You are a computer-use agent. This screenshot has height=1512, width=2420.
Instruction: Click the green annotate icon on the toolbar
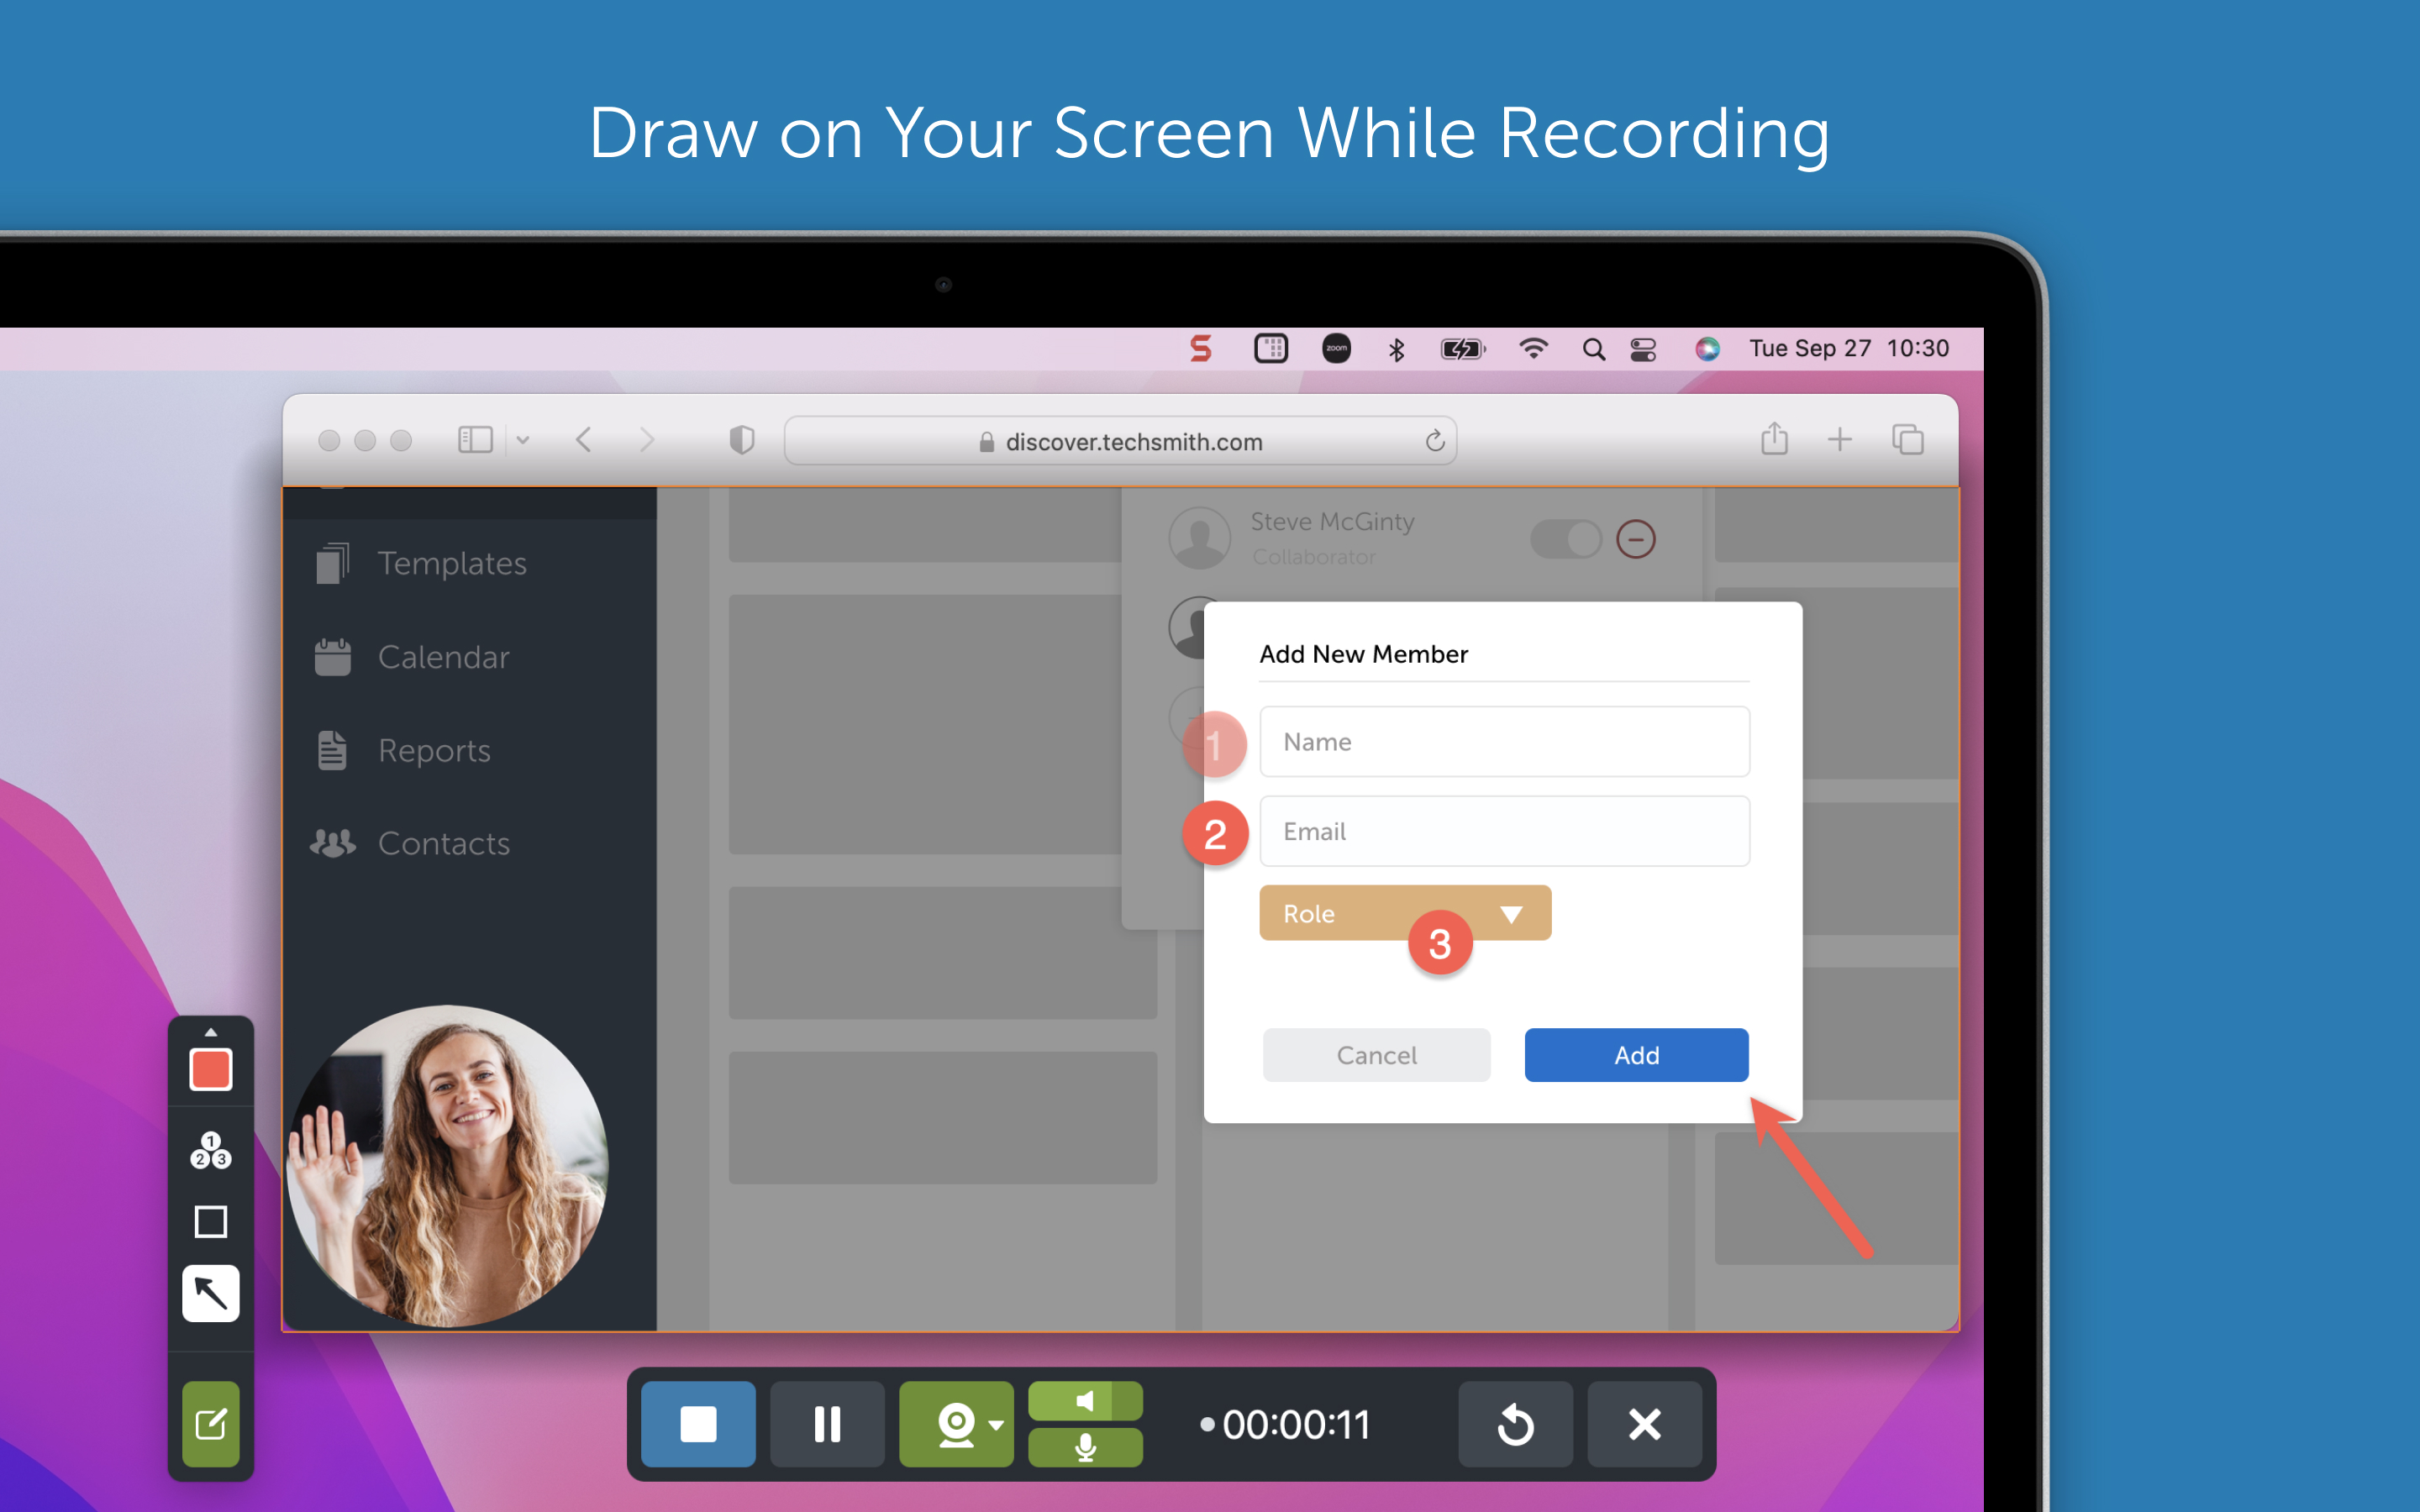(x=209, y=1424)
